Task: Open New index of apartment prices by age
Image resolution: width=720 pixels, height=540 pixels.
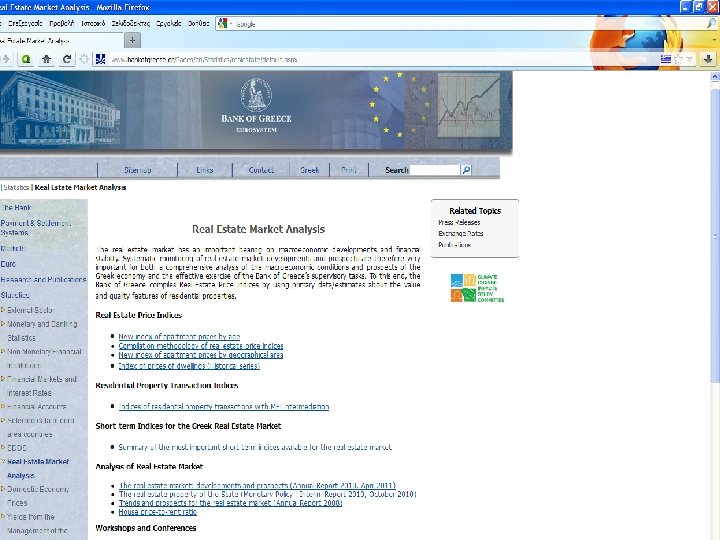Action: (x=179, y=337)
